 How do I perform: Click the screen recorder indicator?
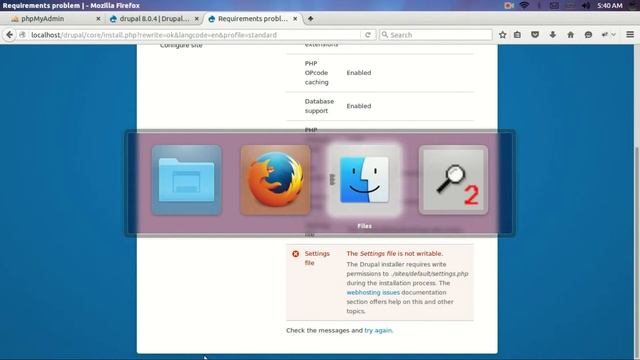click(509, 5)
